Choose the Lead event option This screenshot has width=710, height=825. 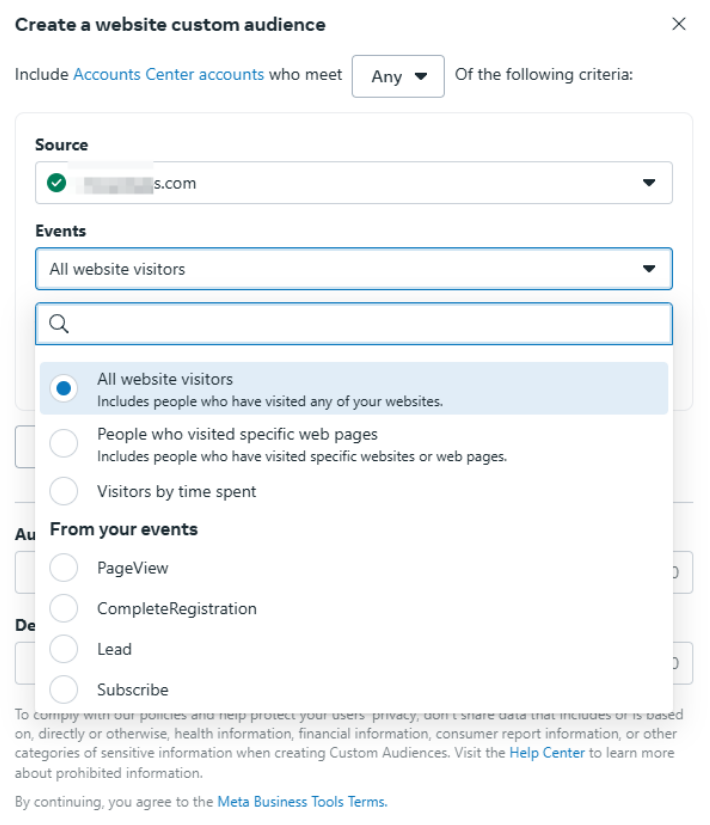[64, 649]
